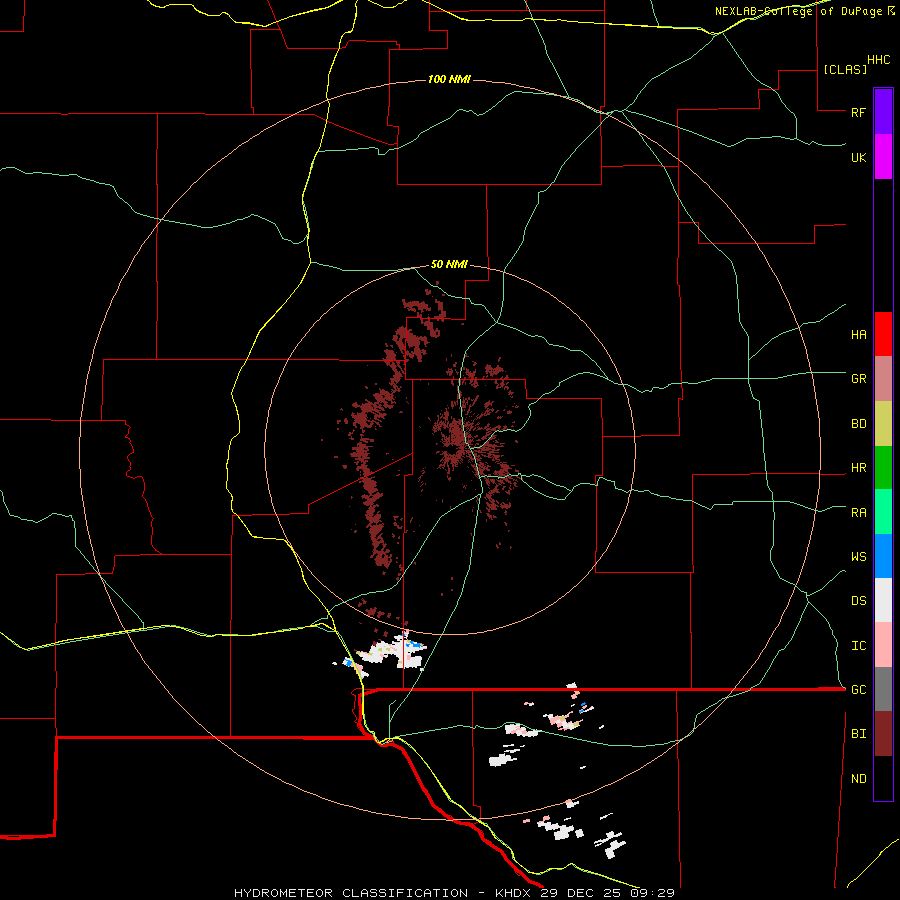Click the 100 NMI range ring label

coord(449,79)
